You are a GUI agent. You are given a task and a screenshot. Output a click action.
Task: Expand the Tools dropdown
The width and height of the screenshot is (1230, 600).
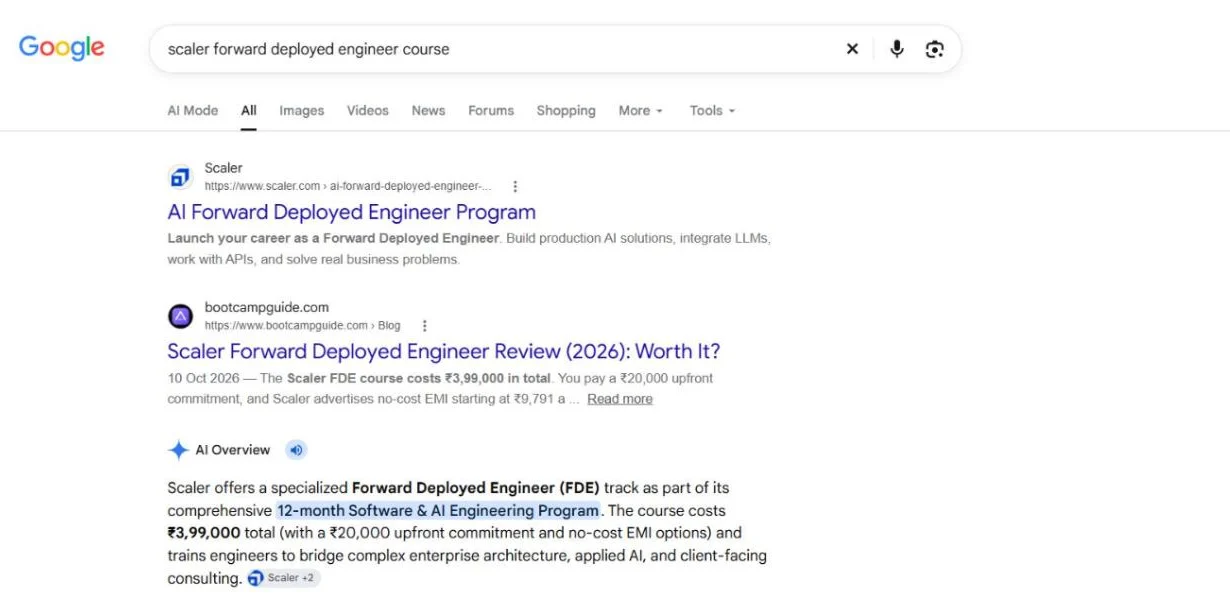coord(712,111)
